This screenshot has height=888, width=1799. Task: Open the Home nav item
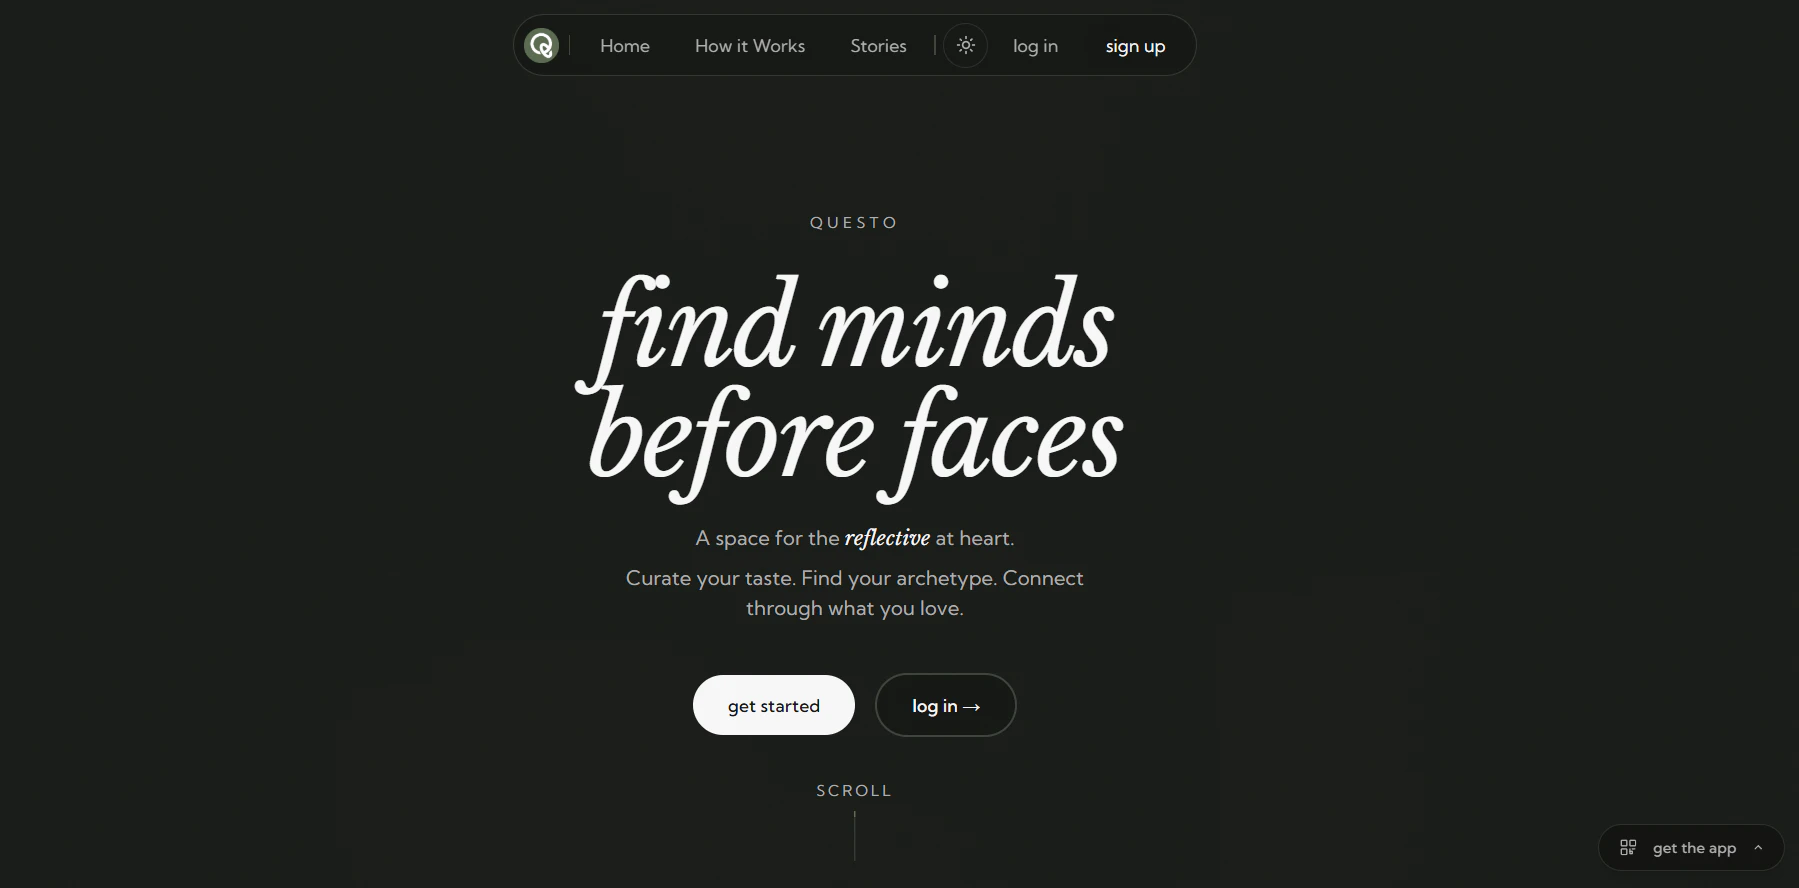625,46
